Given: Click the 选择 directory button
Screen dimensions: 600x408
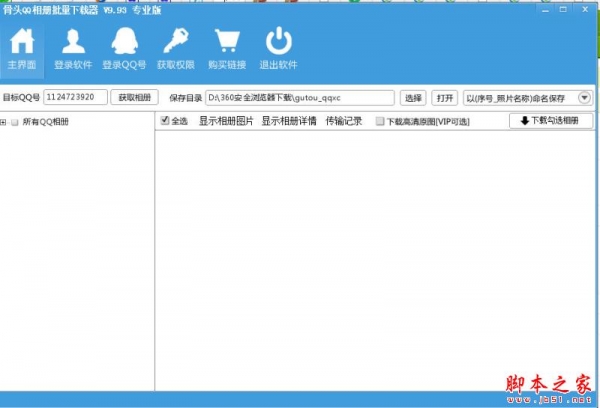Looking at the screenshot, I should [x=413, y=98].
